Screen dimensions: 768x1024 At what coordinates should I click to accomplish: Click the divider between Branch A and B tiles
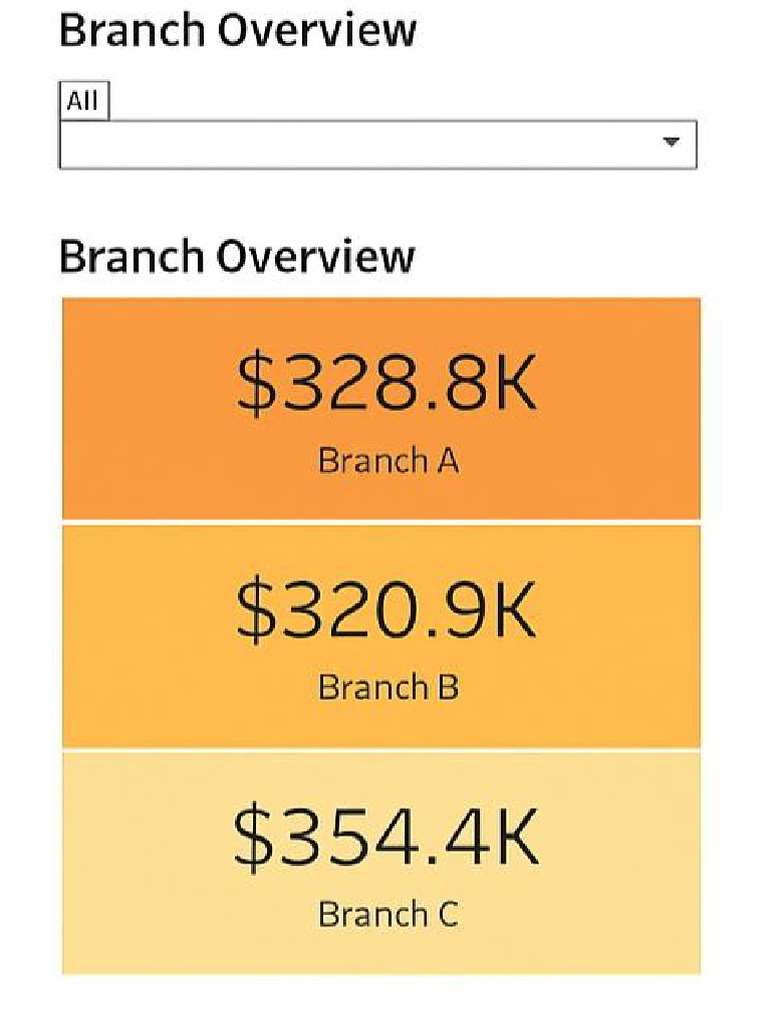point(381,522)
